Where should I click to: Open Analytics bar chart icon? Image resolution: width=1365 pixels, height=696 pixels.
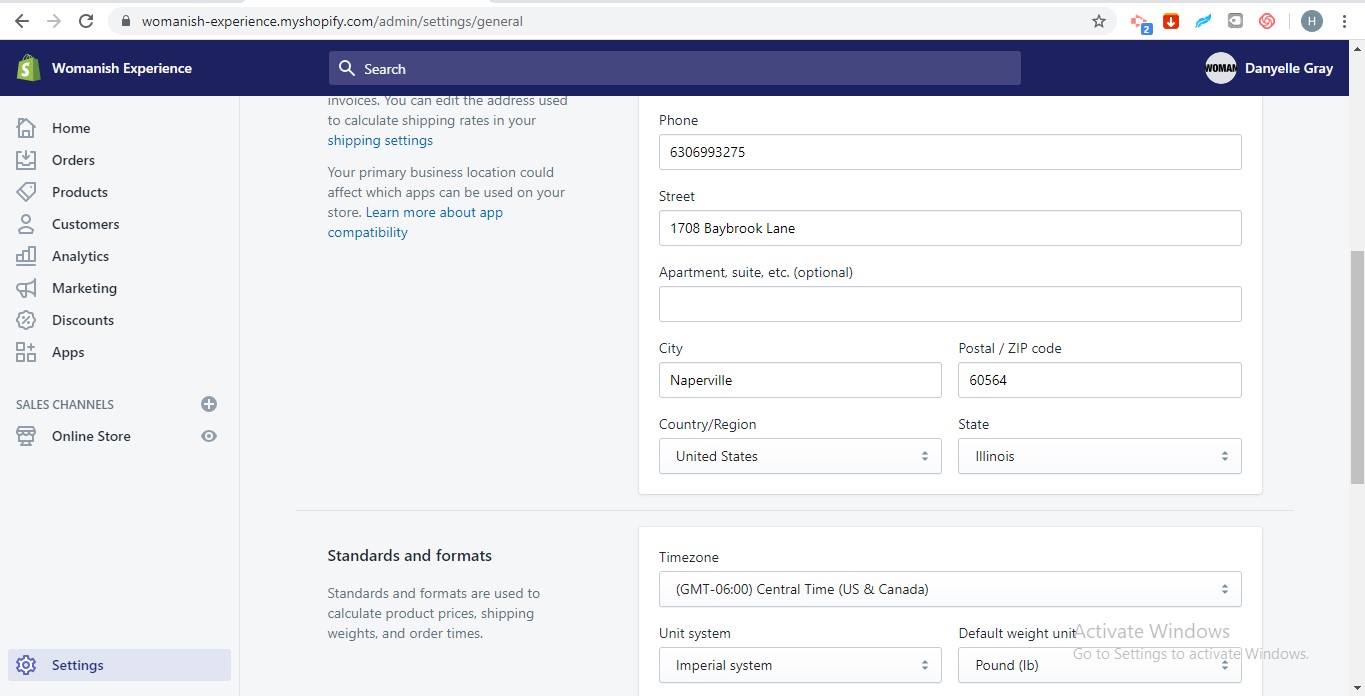pyautogui.click(x=26, y=256)
